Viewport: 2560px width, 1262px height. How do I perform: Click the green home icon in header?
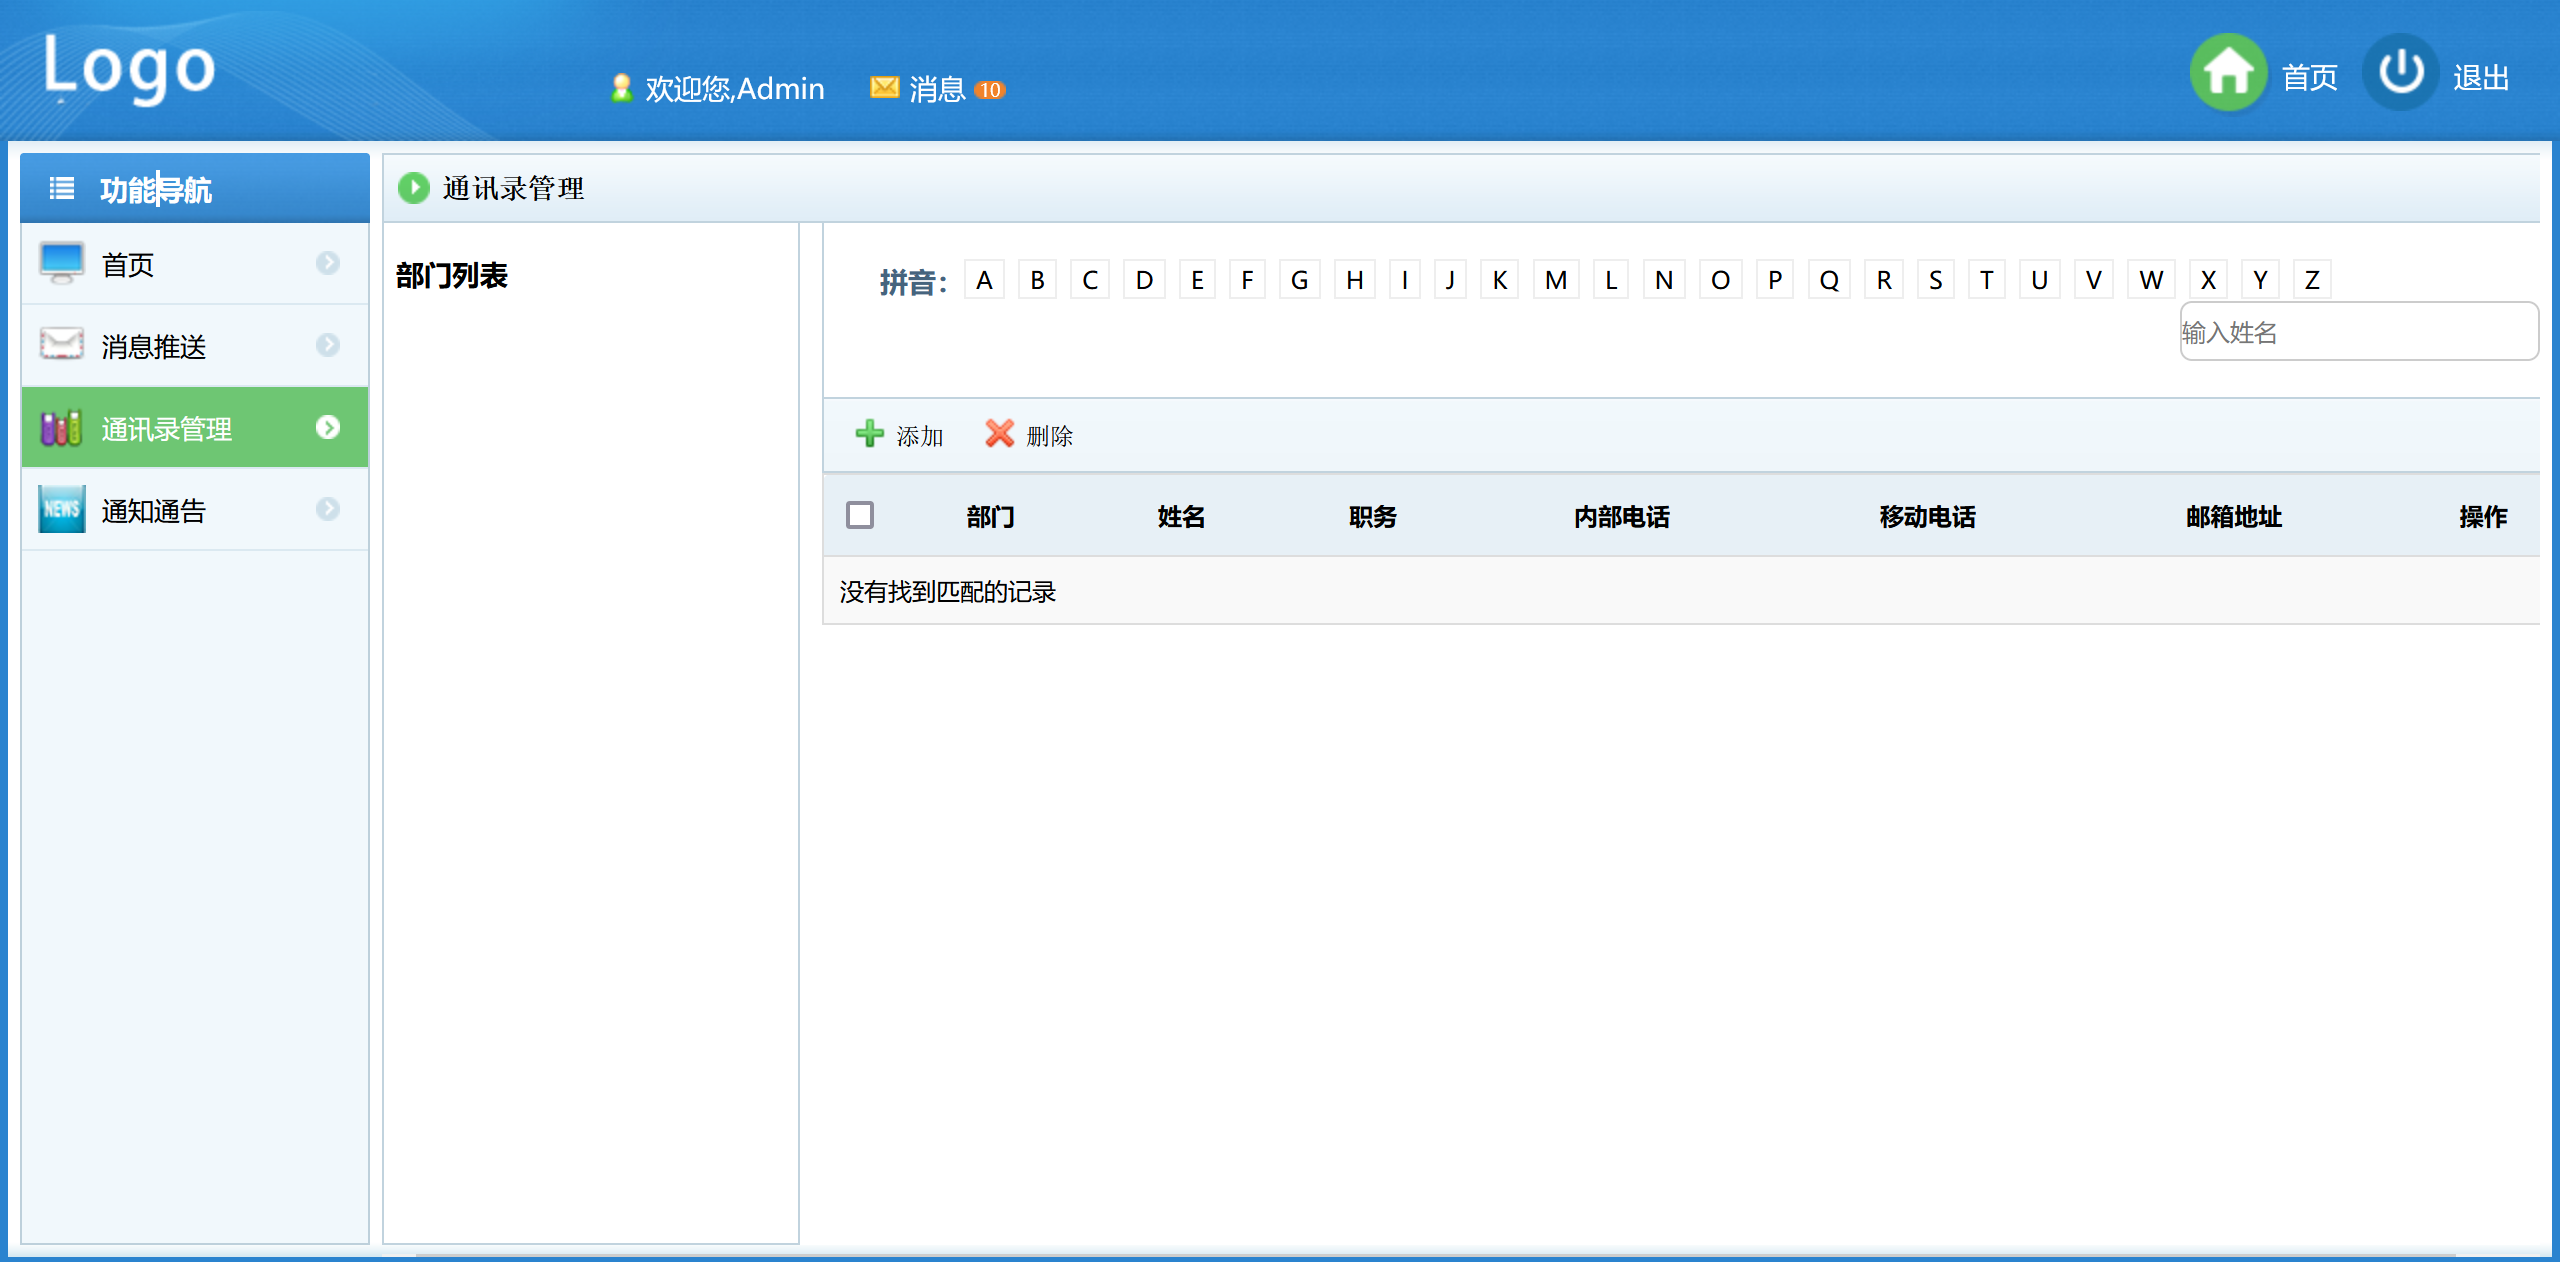point(2227,73)
